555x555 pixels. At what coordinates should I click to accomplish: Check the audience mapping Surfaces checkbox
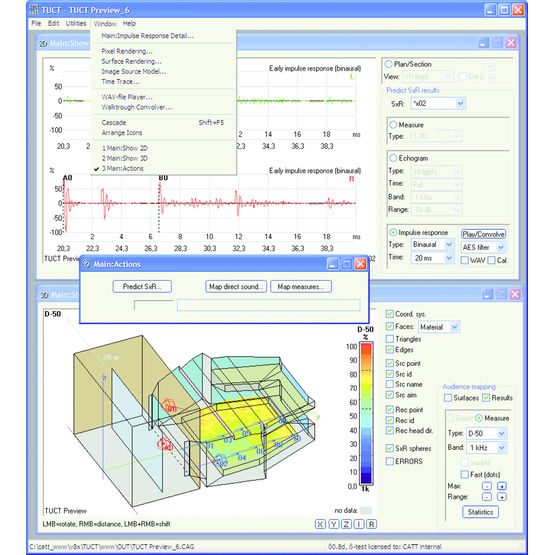pyautogui.click(x=448, y=398)
